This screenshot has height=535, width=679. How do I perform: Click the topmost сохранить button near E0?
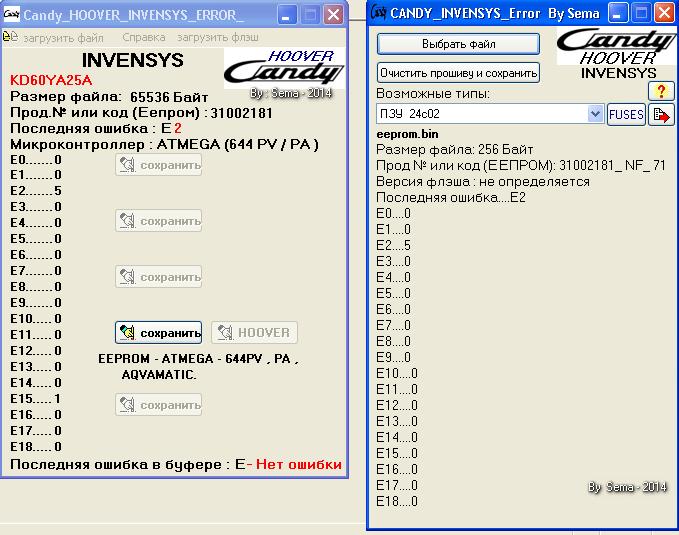(x=158, y=165)
